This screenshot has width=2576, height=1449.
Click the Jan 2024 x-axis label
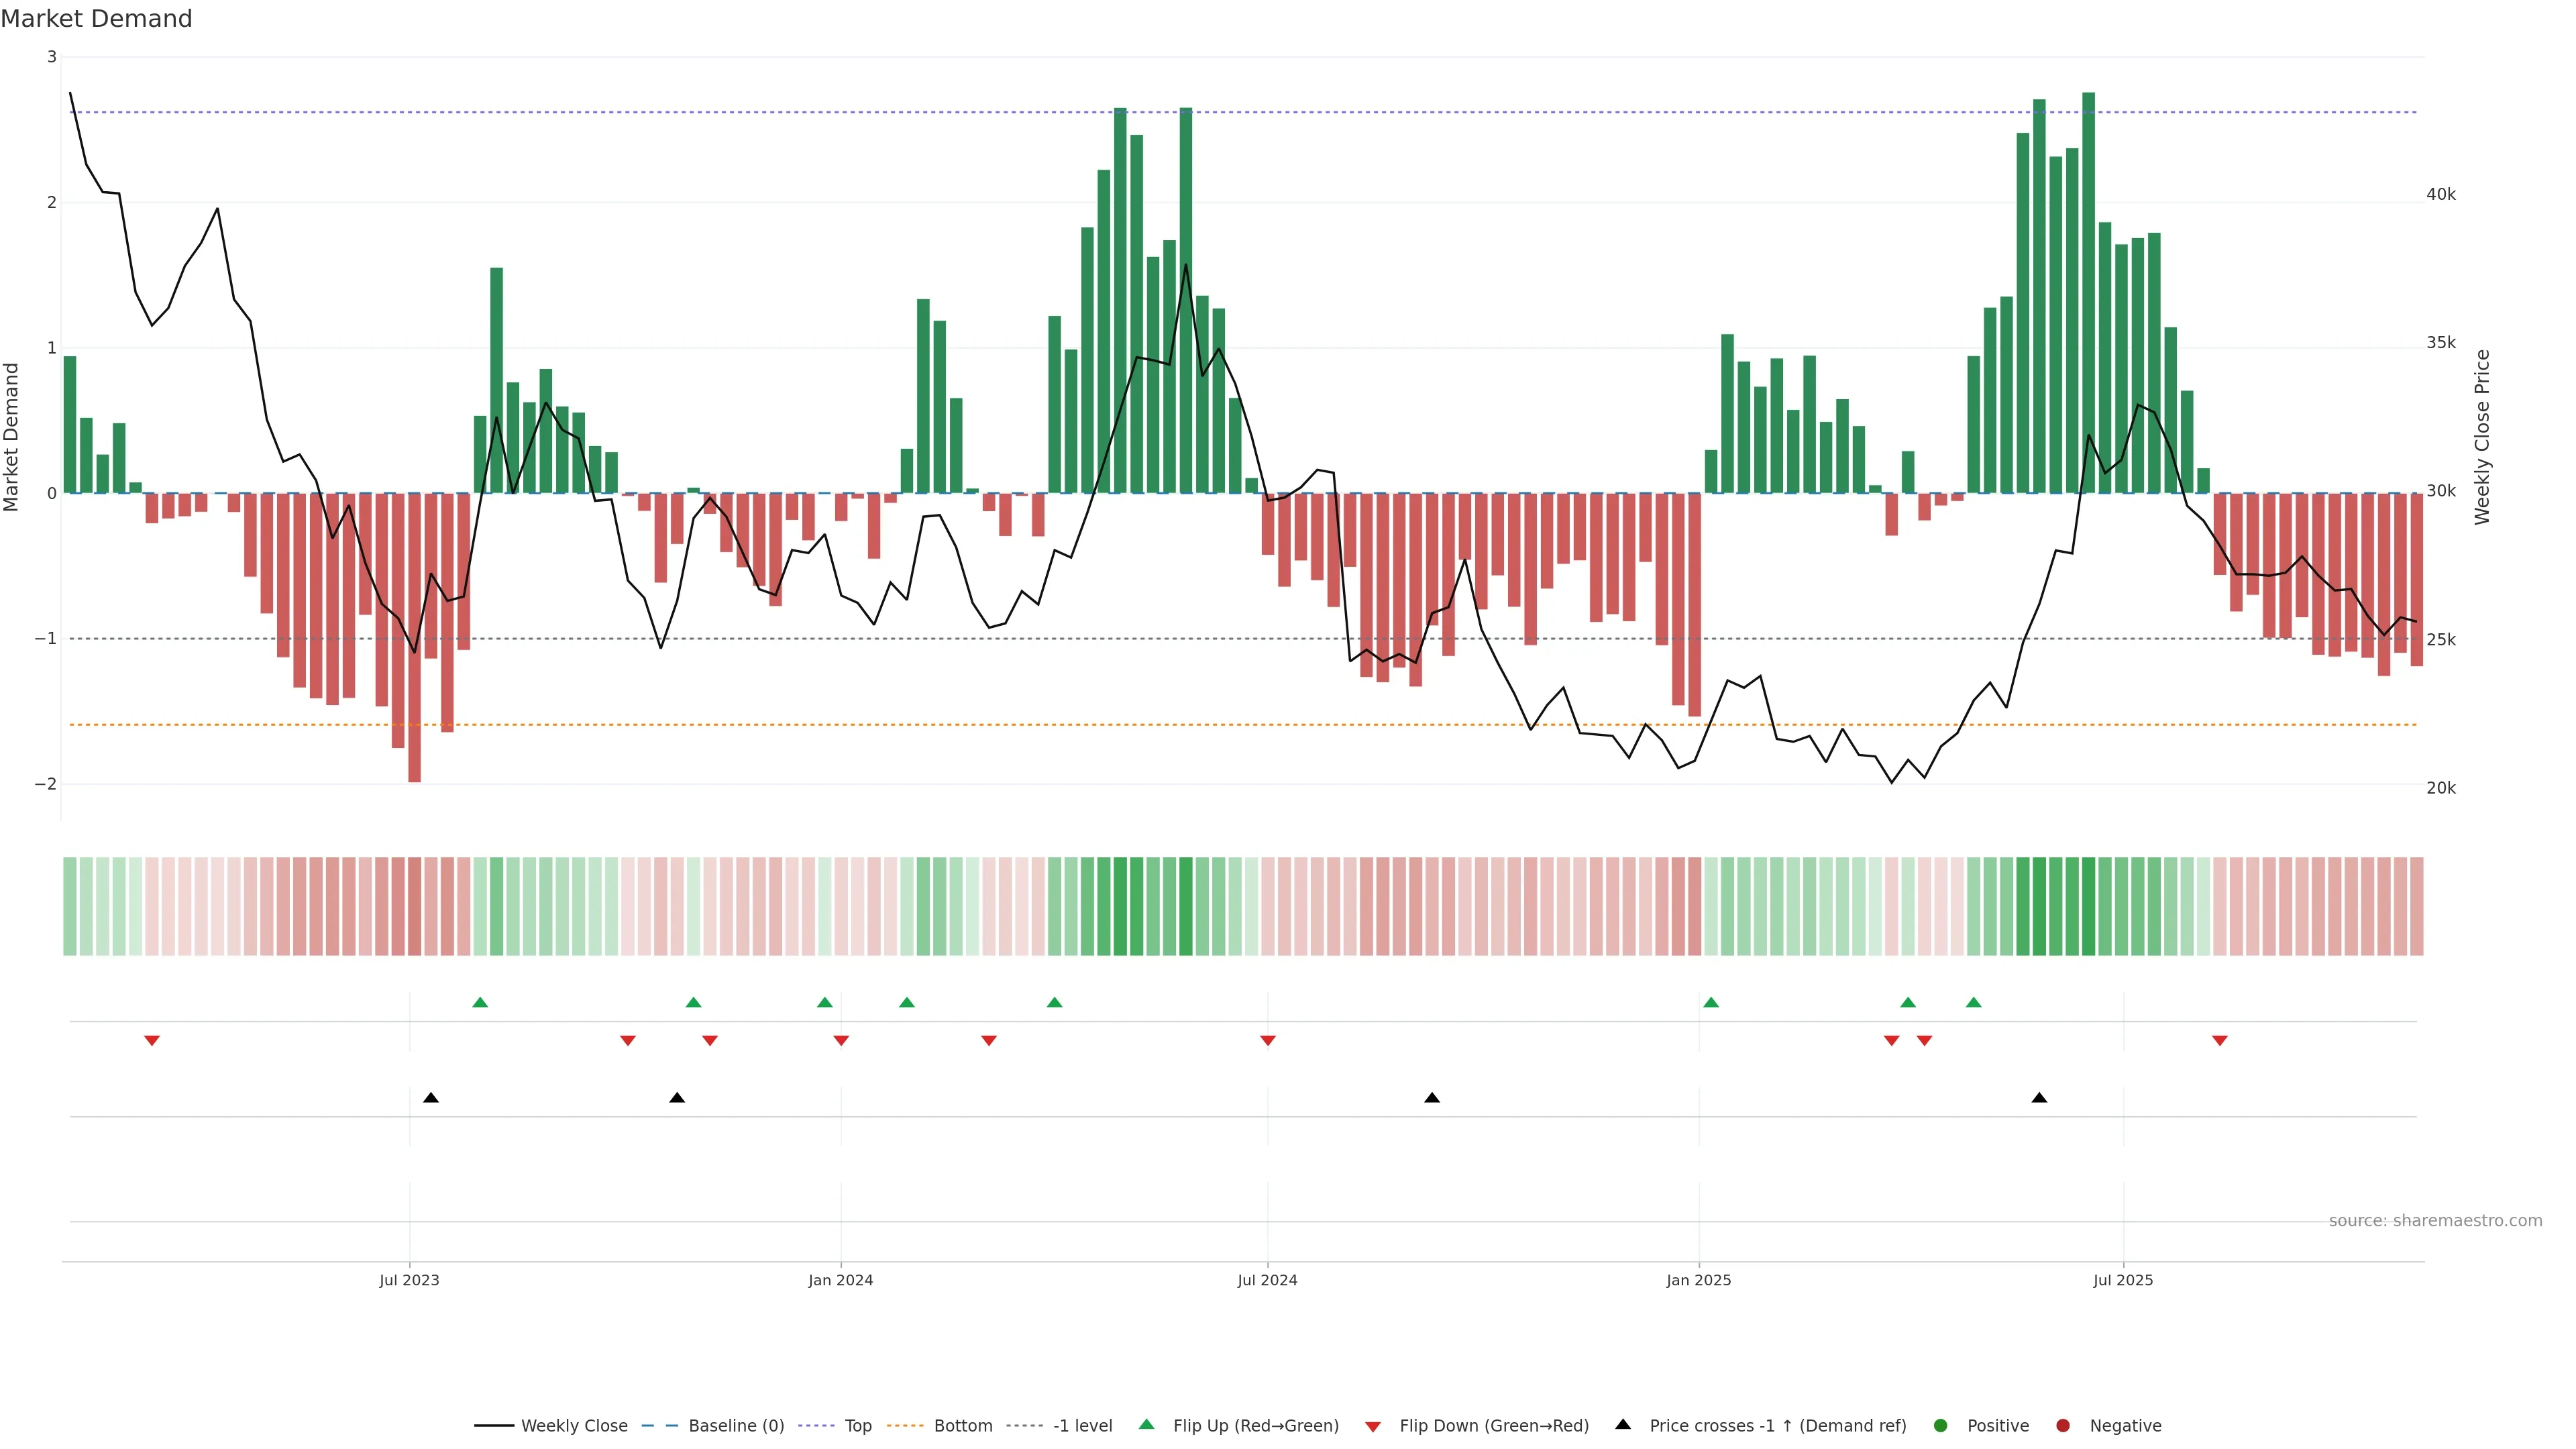tap(840, 1280)
